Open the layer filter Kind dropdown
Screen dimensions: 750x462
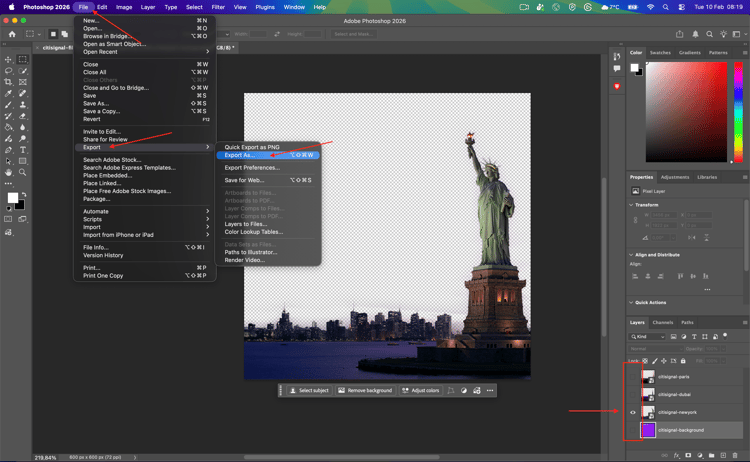click(648, 337)
